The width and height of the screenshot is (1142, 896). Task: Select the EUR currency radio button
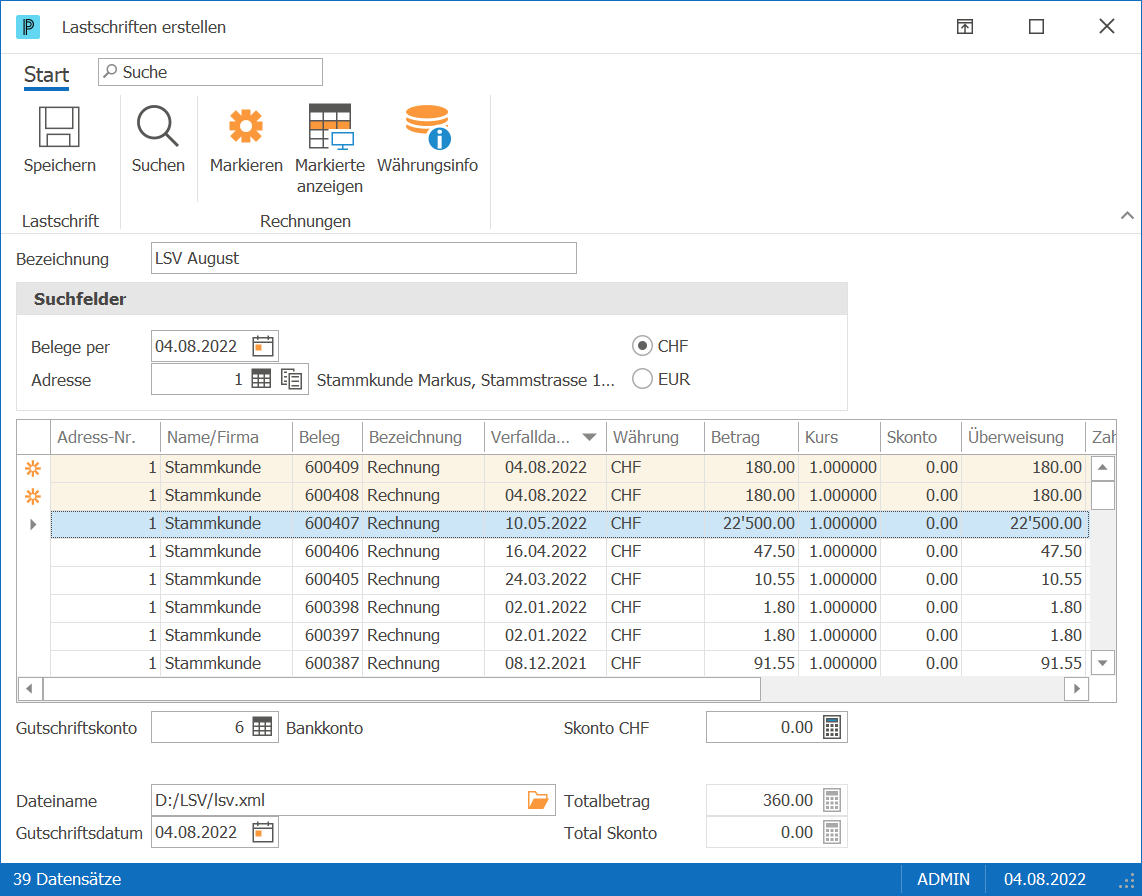pyautogui.click(x=642, y=379)
